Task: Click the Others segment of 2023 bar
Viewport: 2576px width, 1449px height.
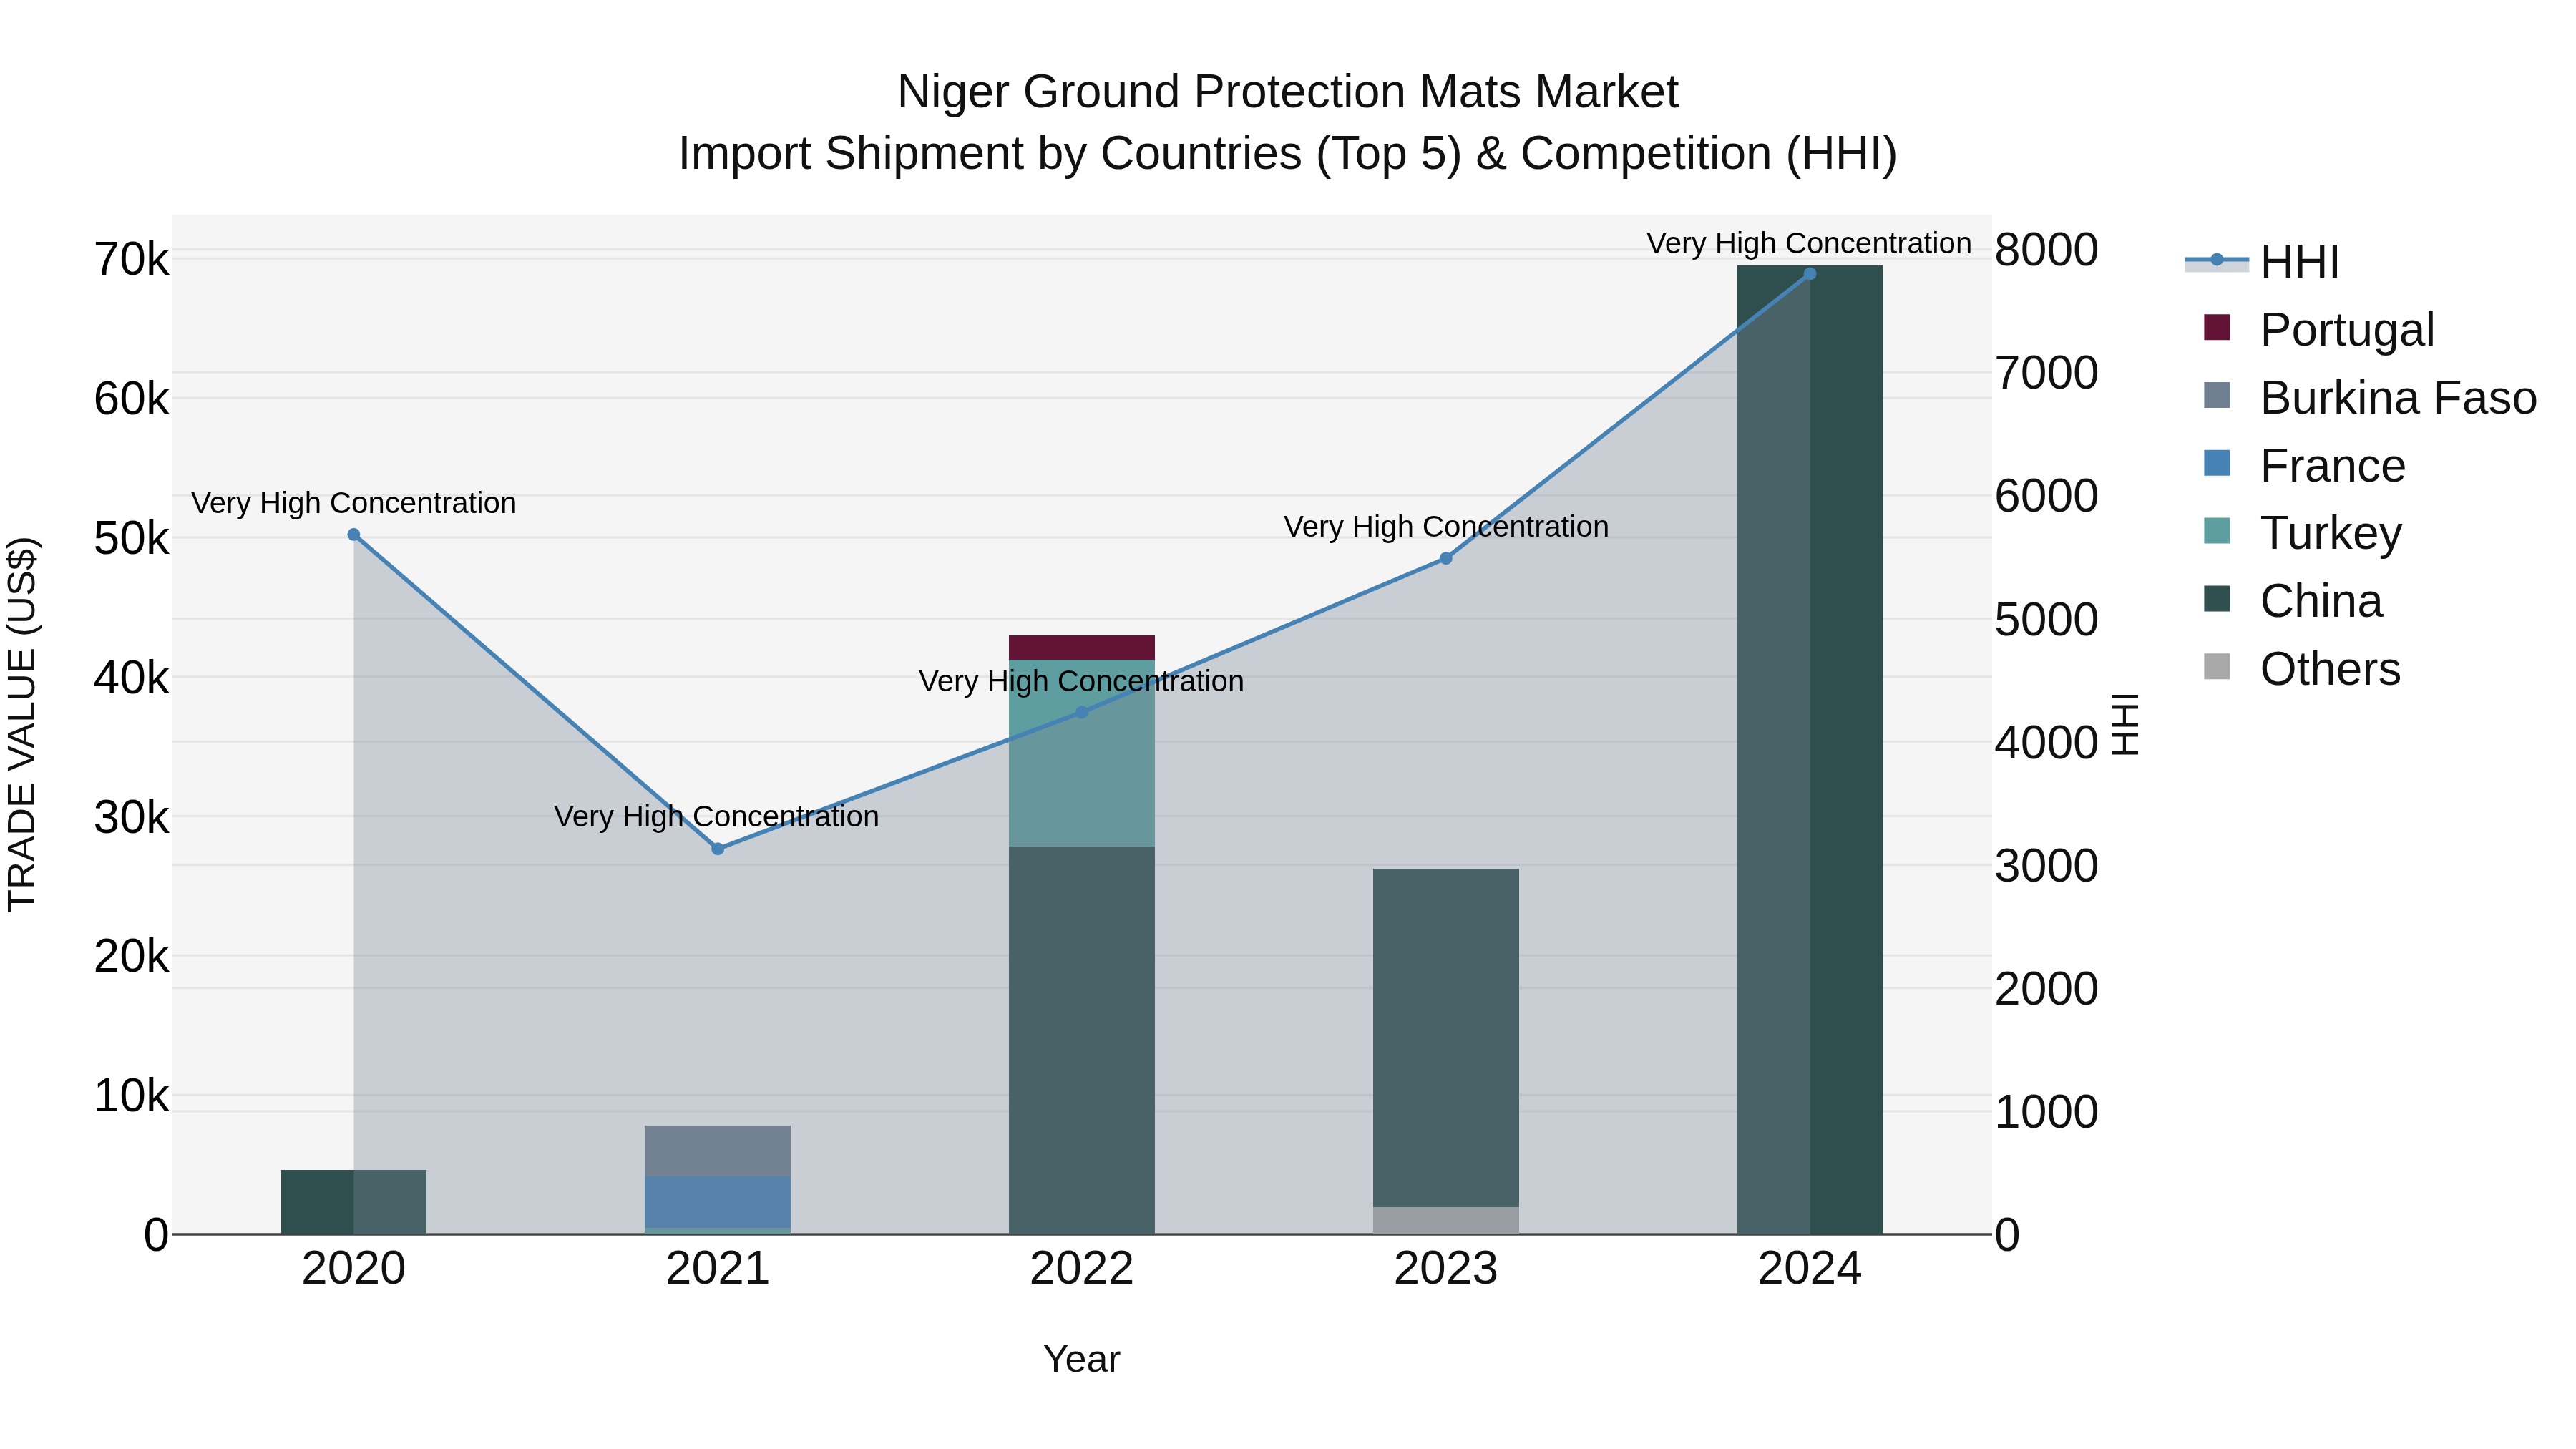Action: tap(1446, 1221)
